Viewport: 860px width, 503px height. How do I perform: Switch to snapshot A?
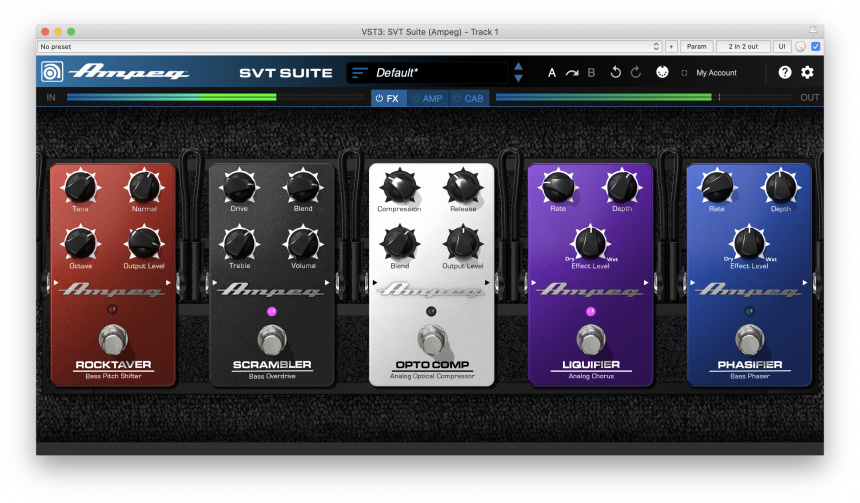click(x=552, y=73)
